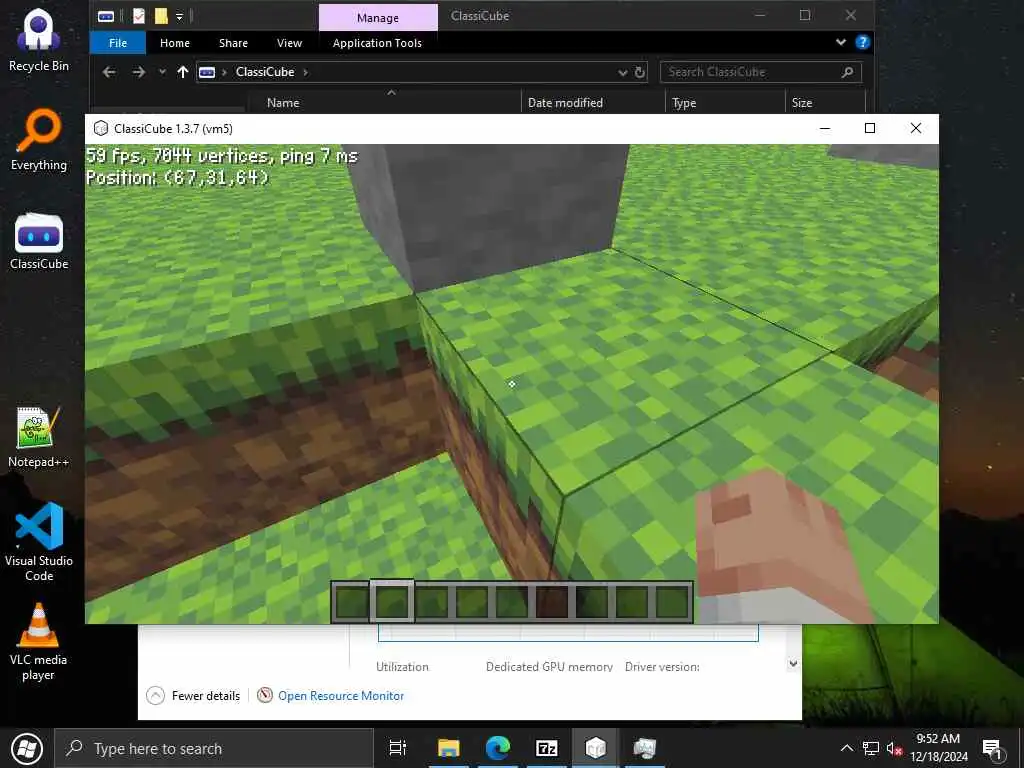Select the last hotbar slot
Screen dimensions: 1024x768
coord(672,601)
